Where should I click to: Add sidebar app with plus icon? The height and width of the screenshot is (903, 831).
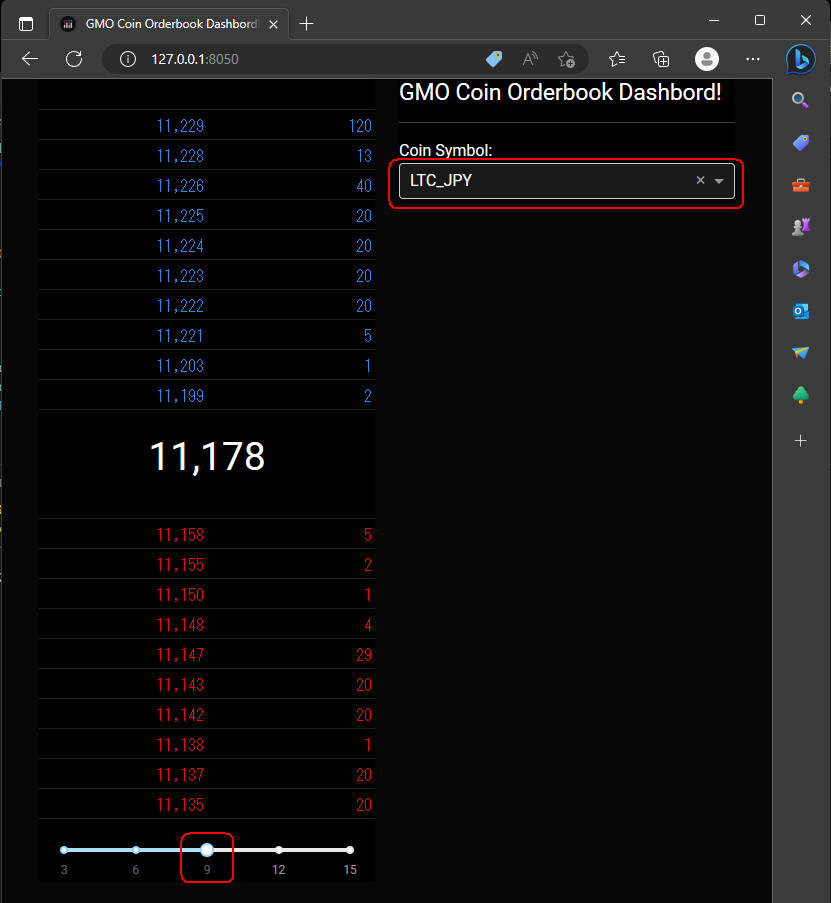tap(800, 441)
